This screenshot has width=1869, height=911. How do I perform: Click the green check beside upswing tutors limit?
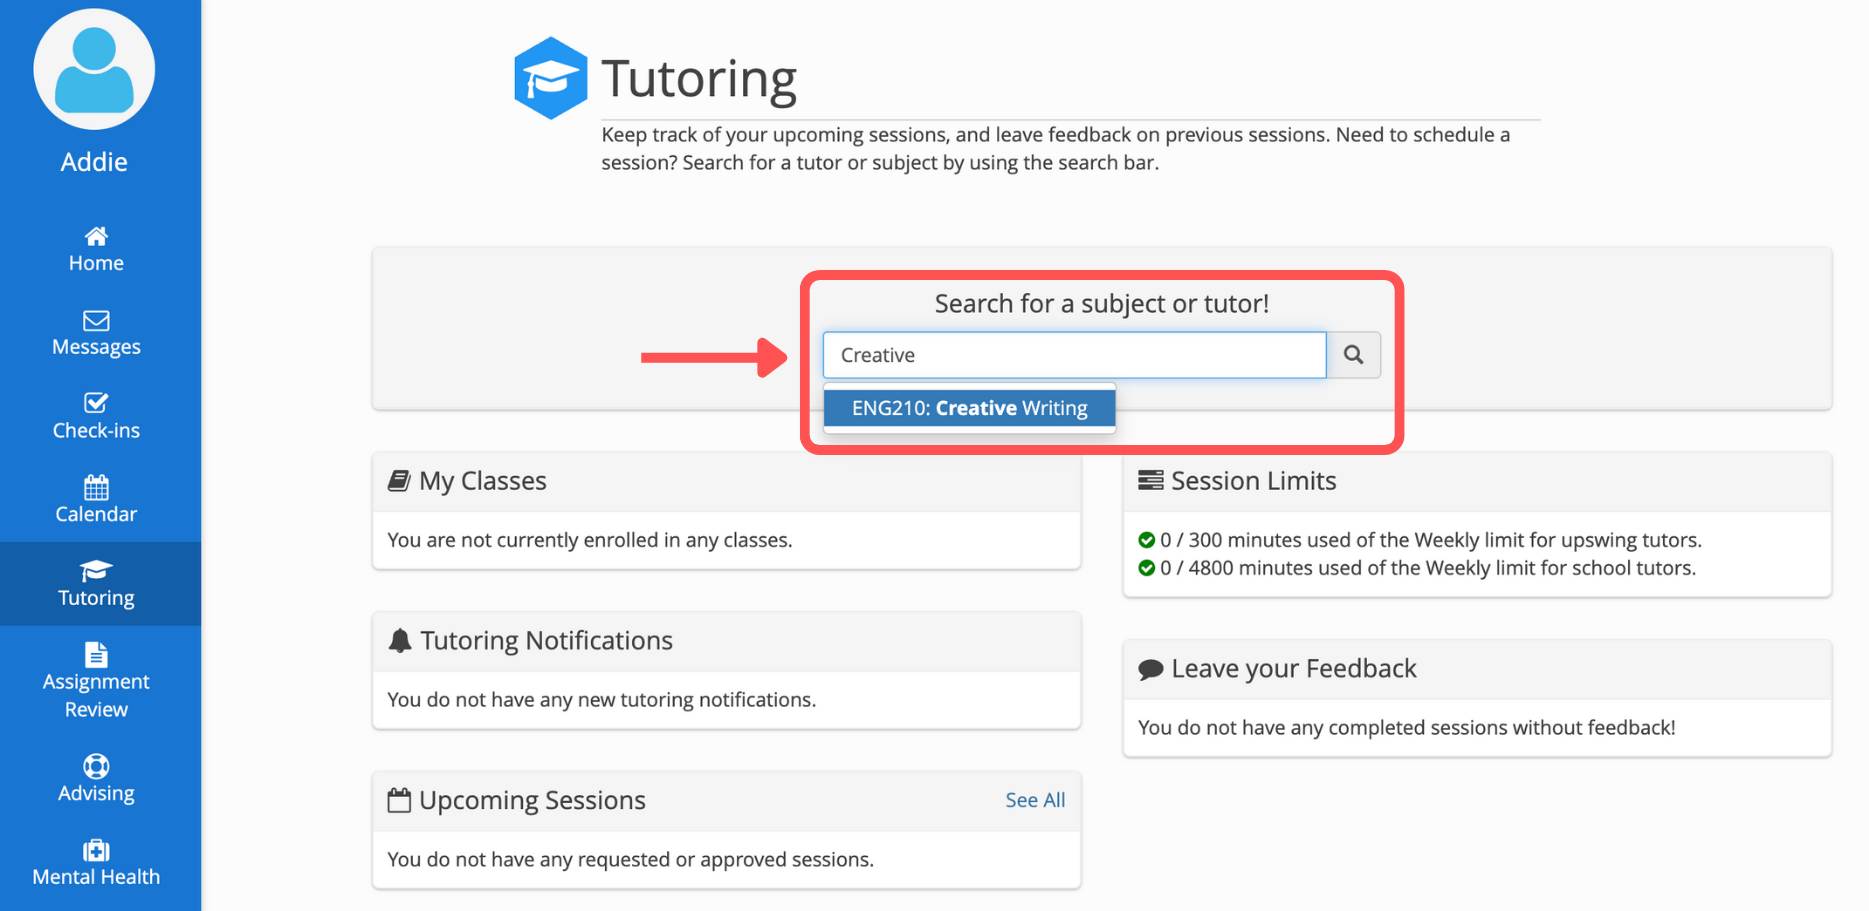pyautogui.click(x=1147, y=539)
